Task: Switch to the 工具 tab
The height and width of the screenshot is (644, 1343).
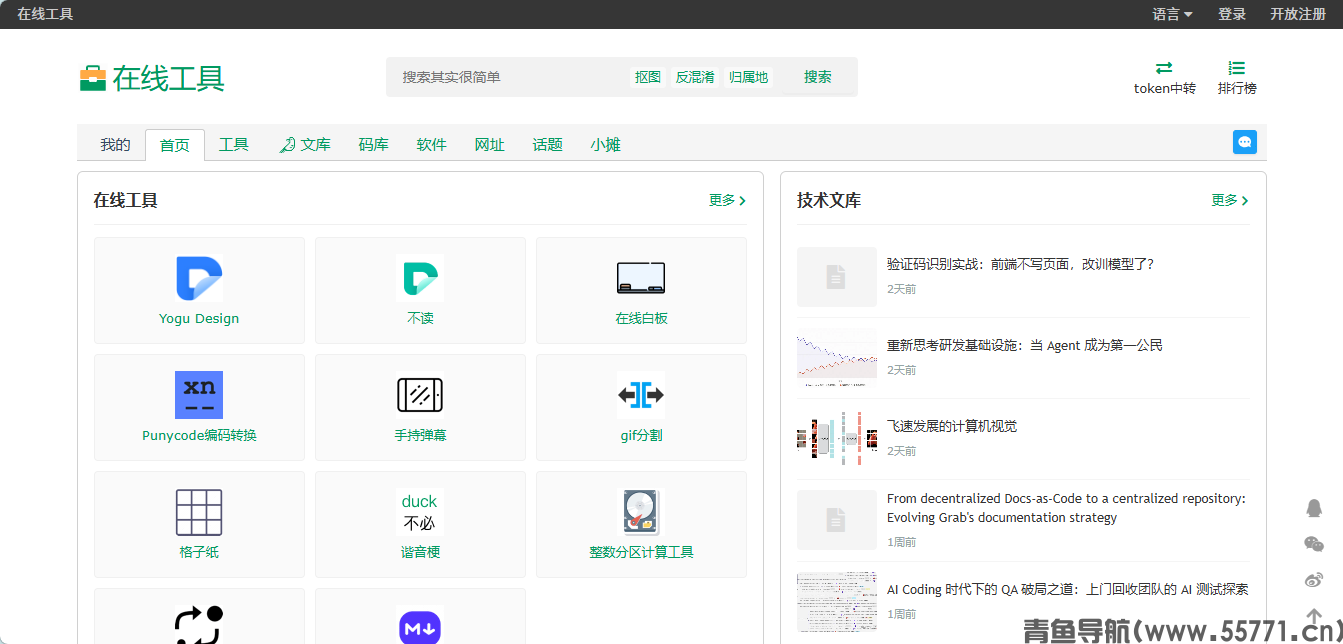Action: click(x=234, y=145)
